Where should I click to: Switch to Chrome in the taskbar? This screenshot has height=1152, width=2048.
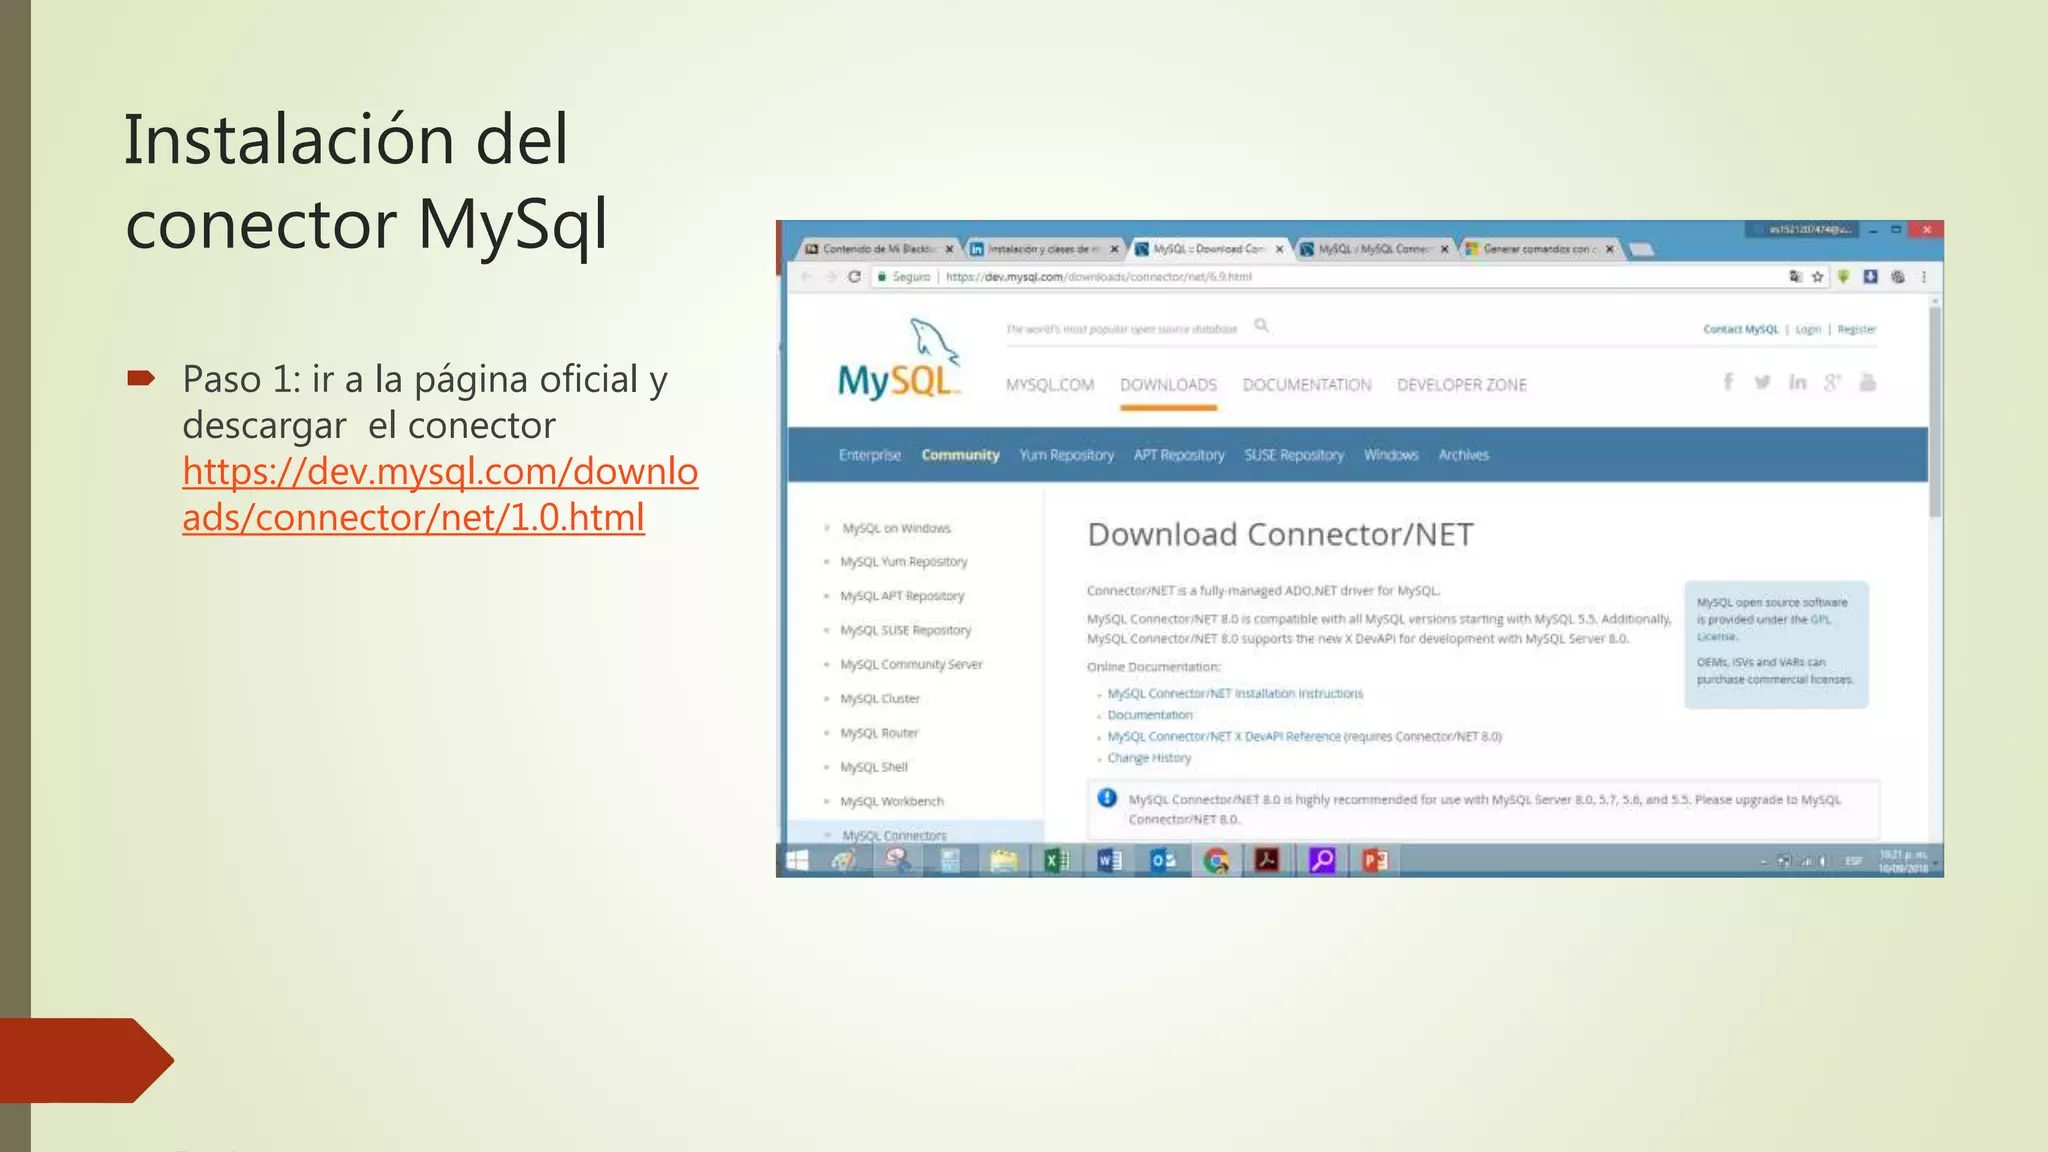1216,861
